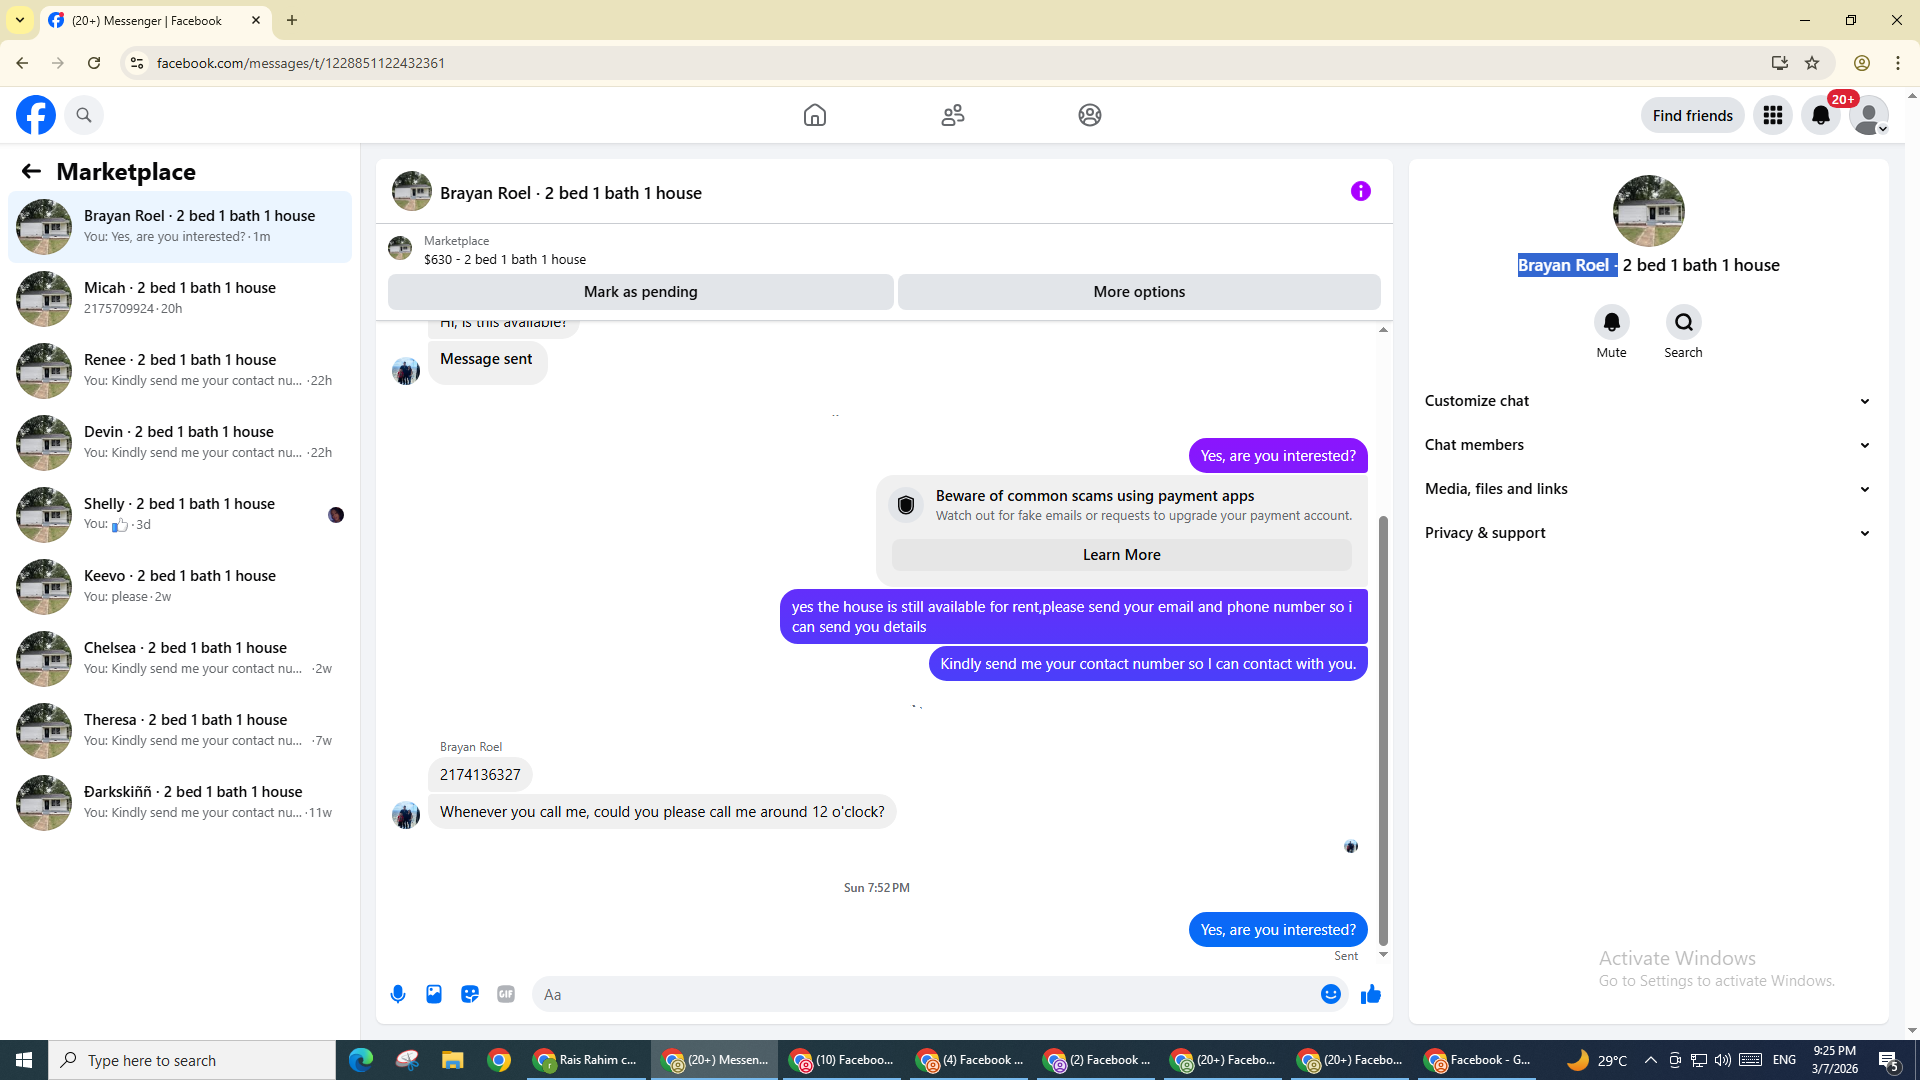Viewport: 1920px width, 1080px height.
Task: Open the emoji picker in message box
Action: [1330, 994]
